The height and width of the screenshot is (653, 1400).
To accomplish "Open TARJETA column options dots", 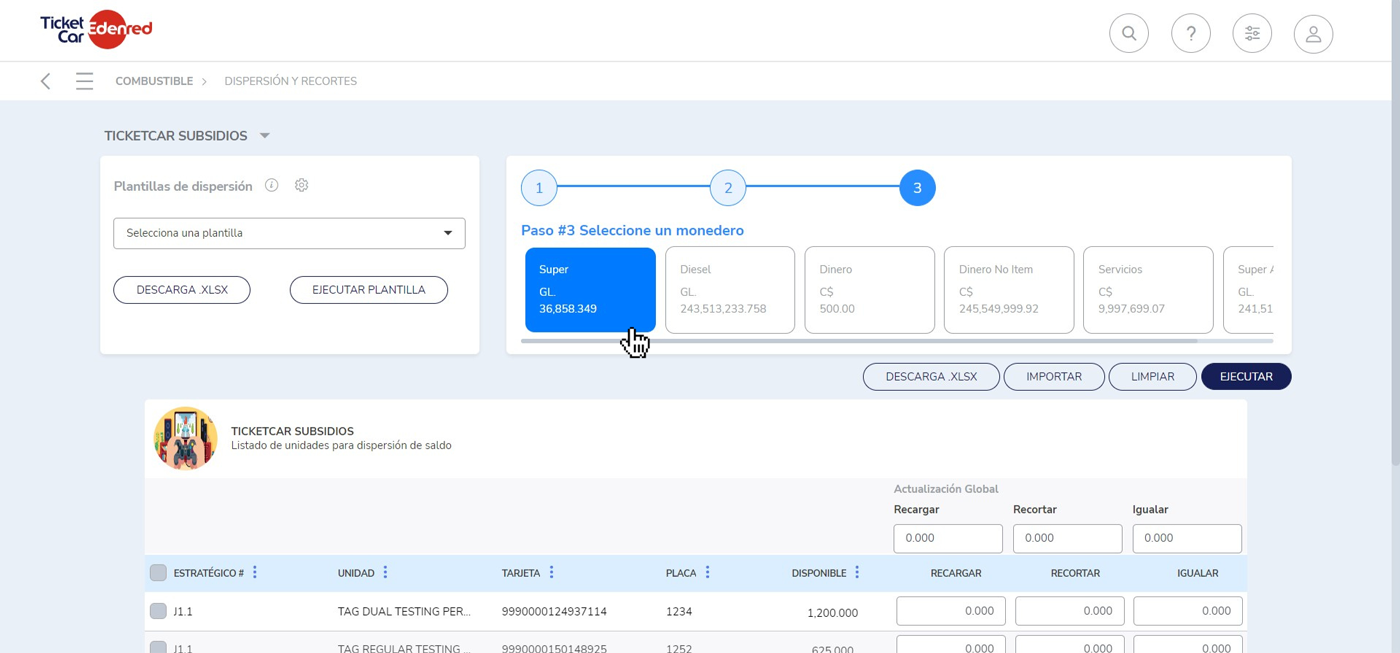I will (551, 572).
